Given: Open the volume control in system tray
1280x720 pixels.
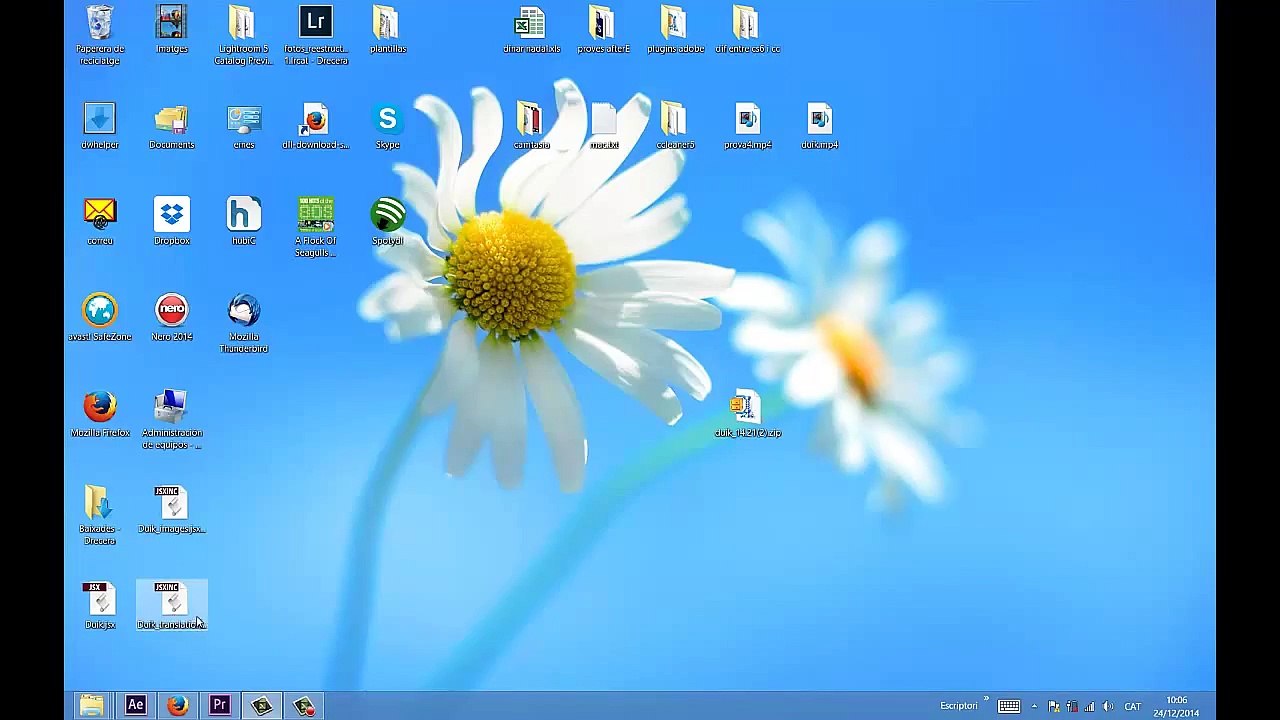Looking at the screenshot, I should [1108, 706].
